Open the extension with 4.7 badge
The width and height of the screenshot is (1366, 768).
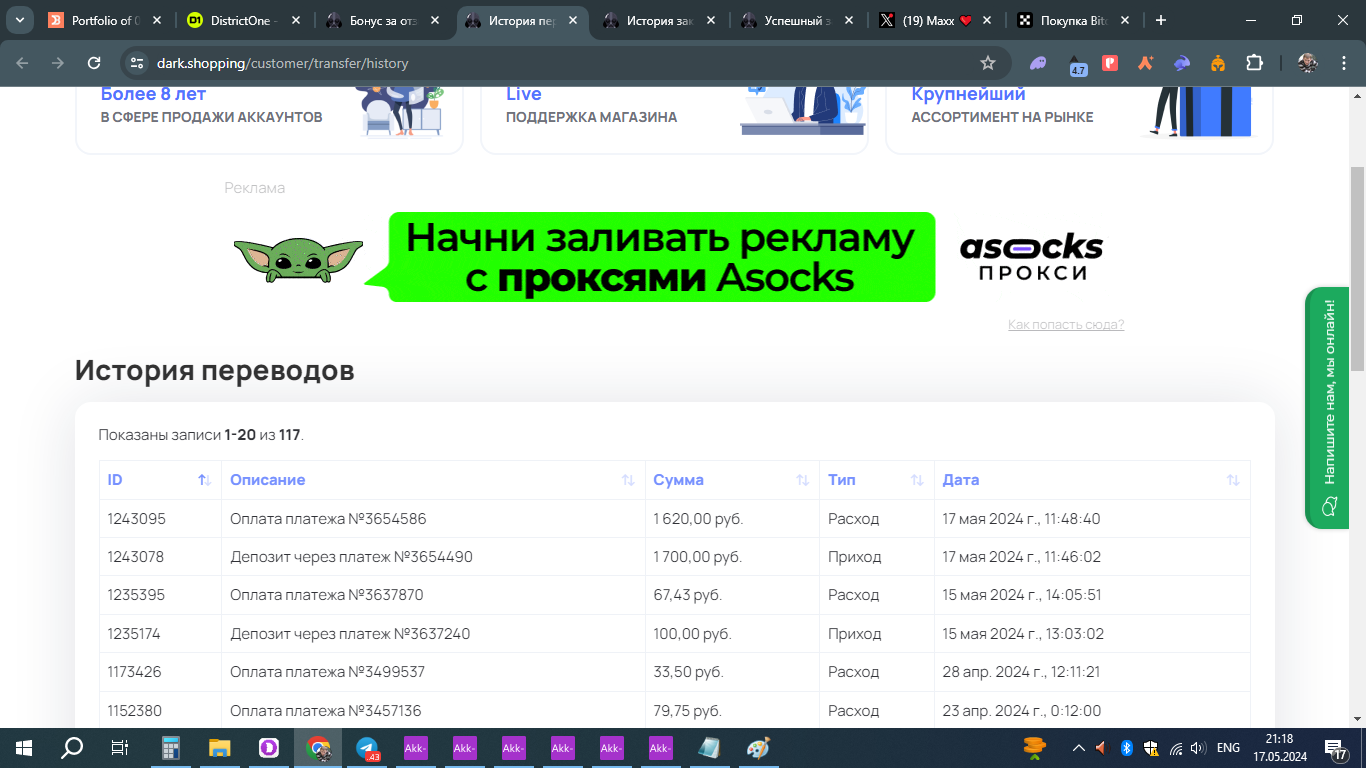point(1077,64)
